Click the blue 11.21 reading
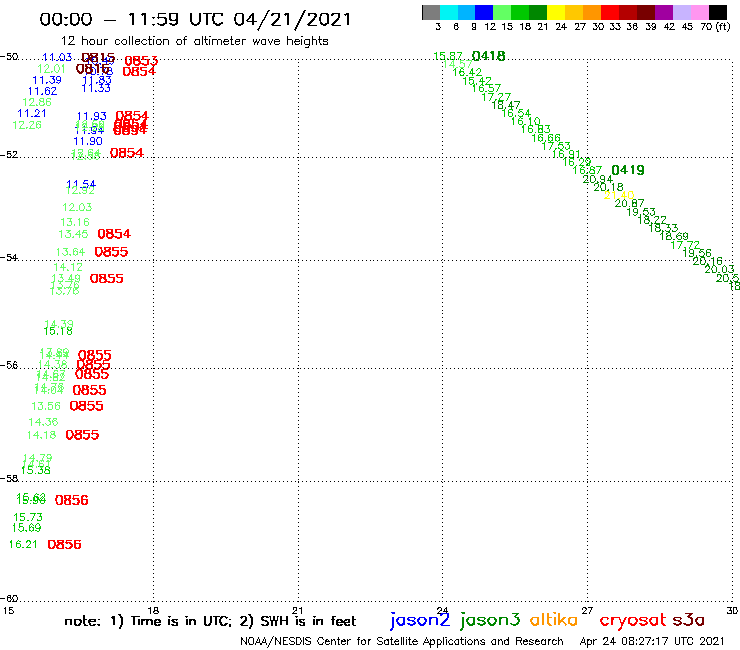 [x=32, y=114]
